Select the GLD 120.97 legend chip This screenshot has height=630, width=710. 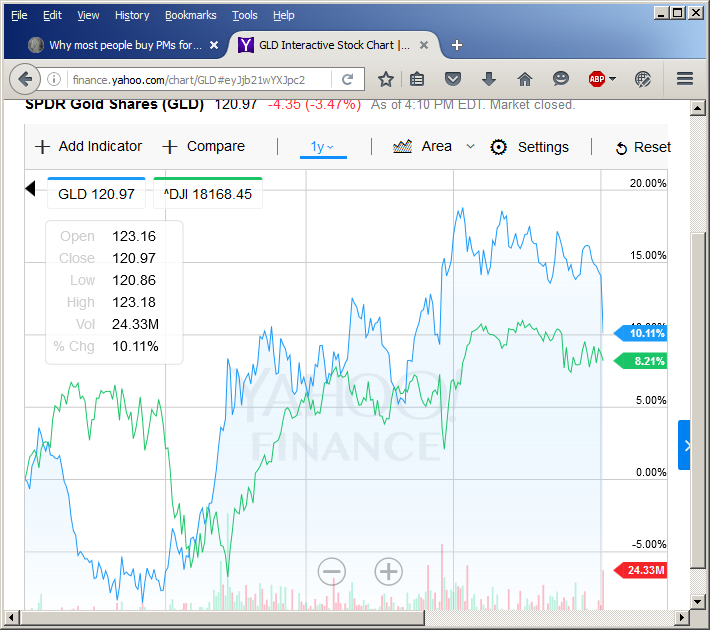pos(96,194)
